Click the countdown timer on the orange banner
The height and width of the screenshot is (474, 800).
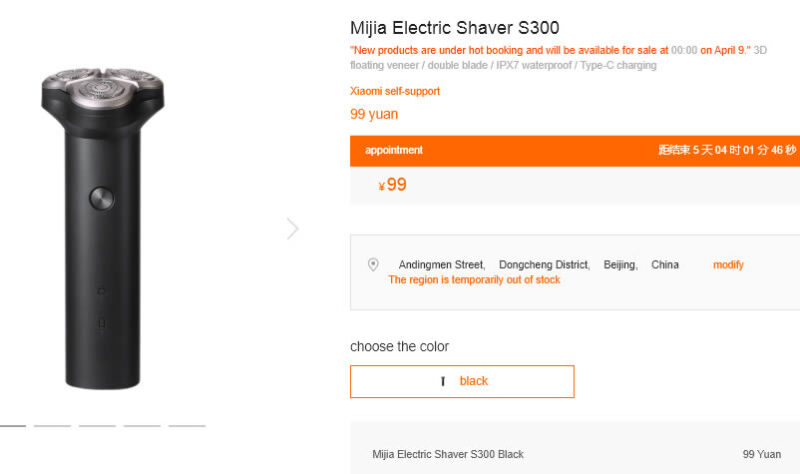[727, 150]
